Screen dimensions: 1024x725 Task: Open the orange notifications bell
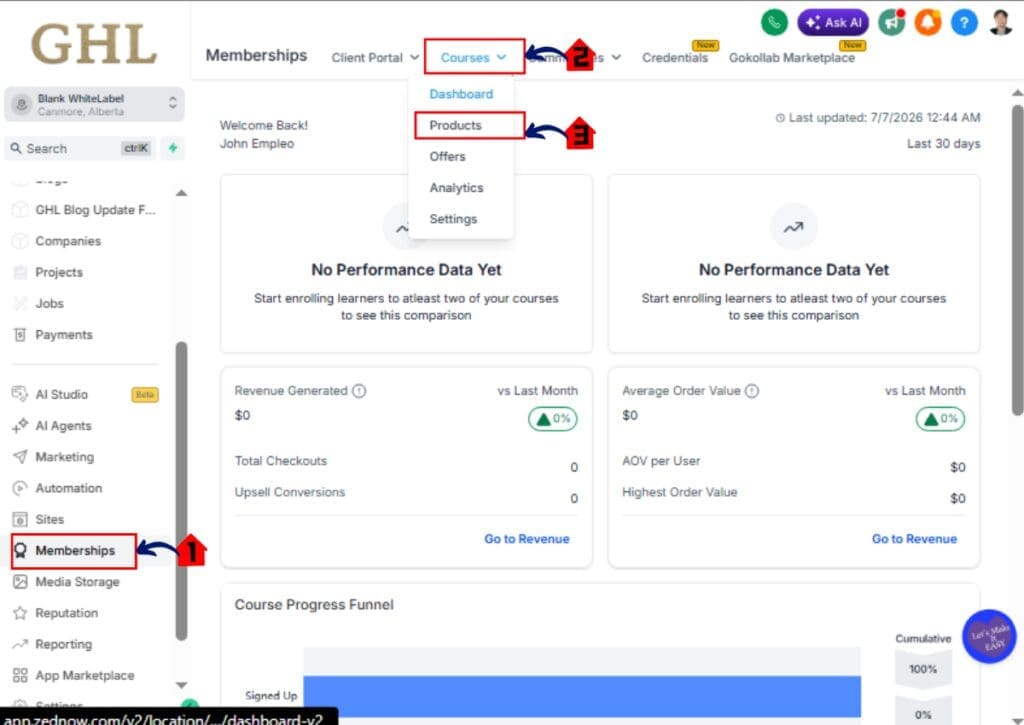pos(927,23)
